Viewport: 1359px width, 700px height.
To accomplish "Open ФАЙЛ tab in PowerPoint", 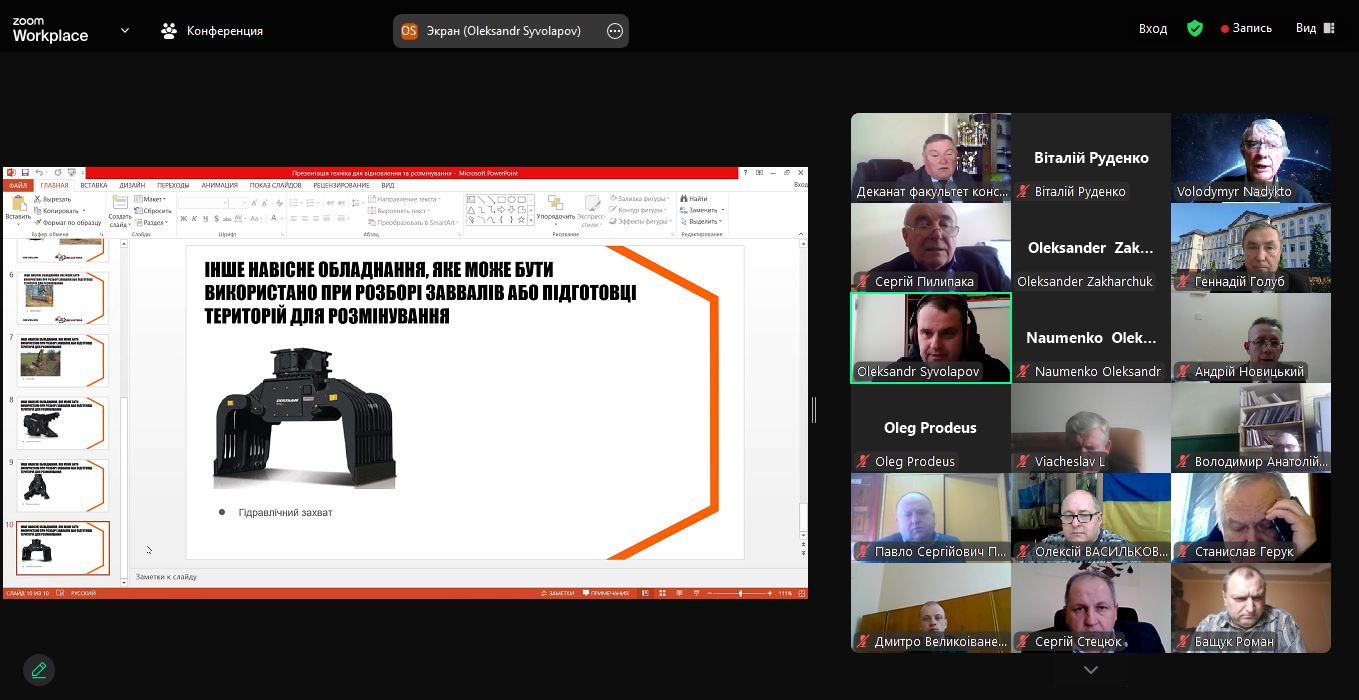I will tap(18, 185).
